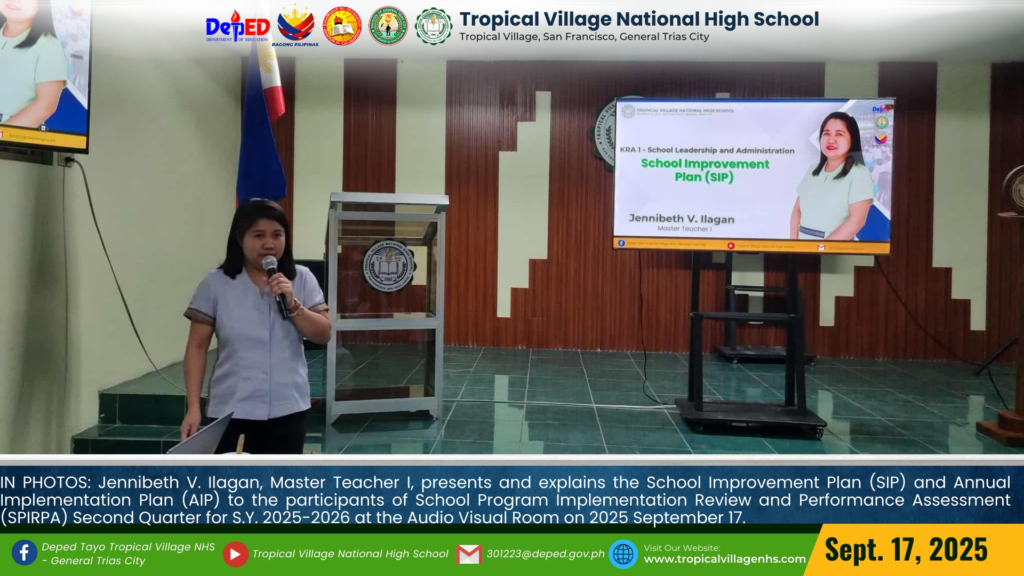Click the Facebook icon in the footer

[x=24, y=553]
